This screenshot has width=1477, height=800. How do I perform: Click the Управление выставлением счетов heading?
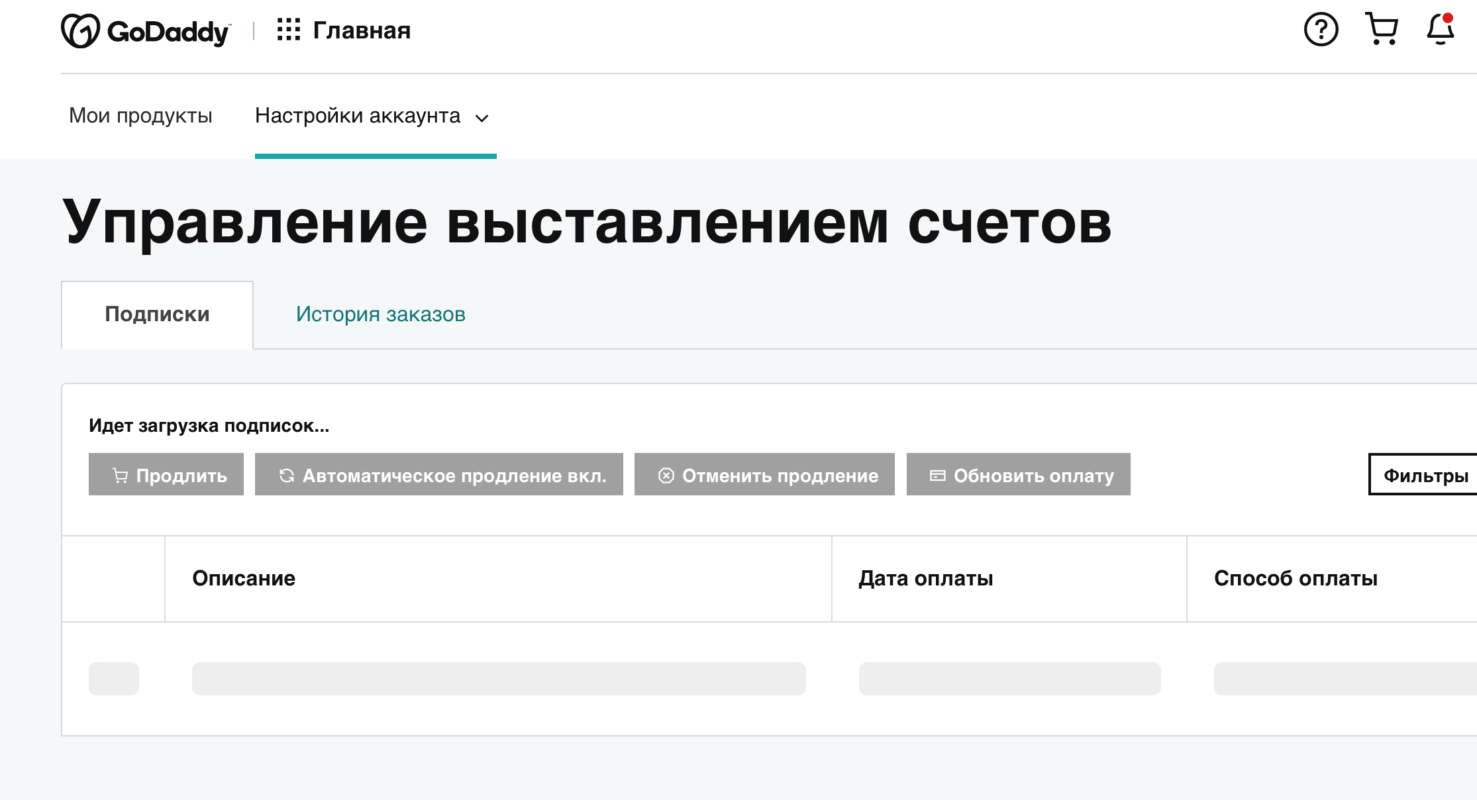588,223
